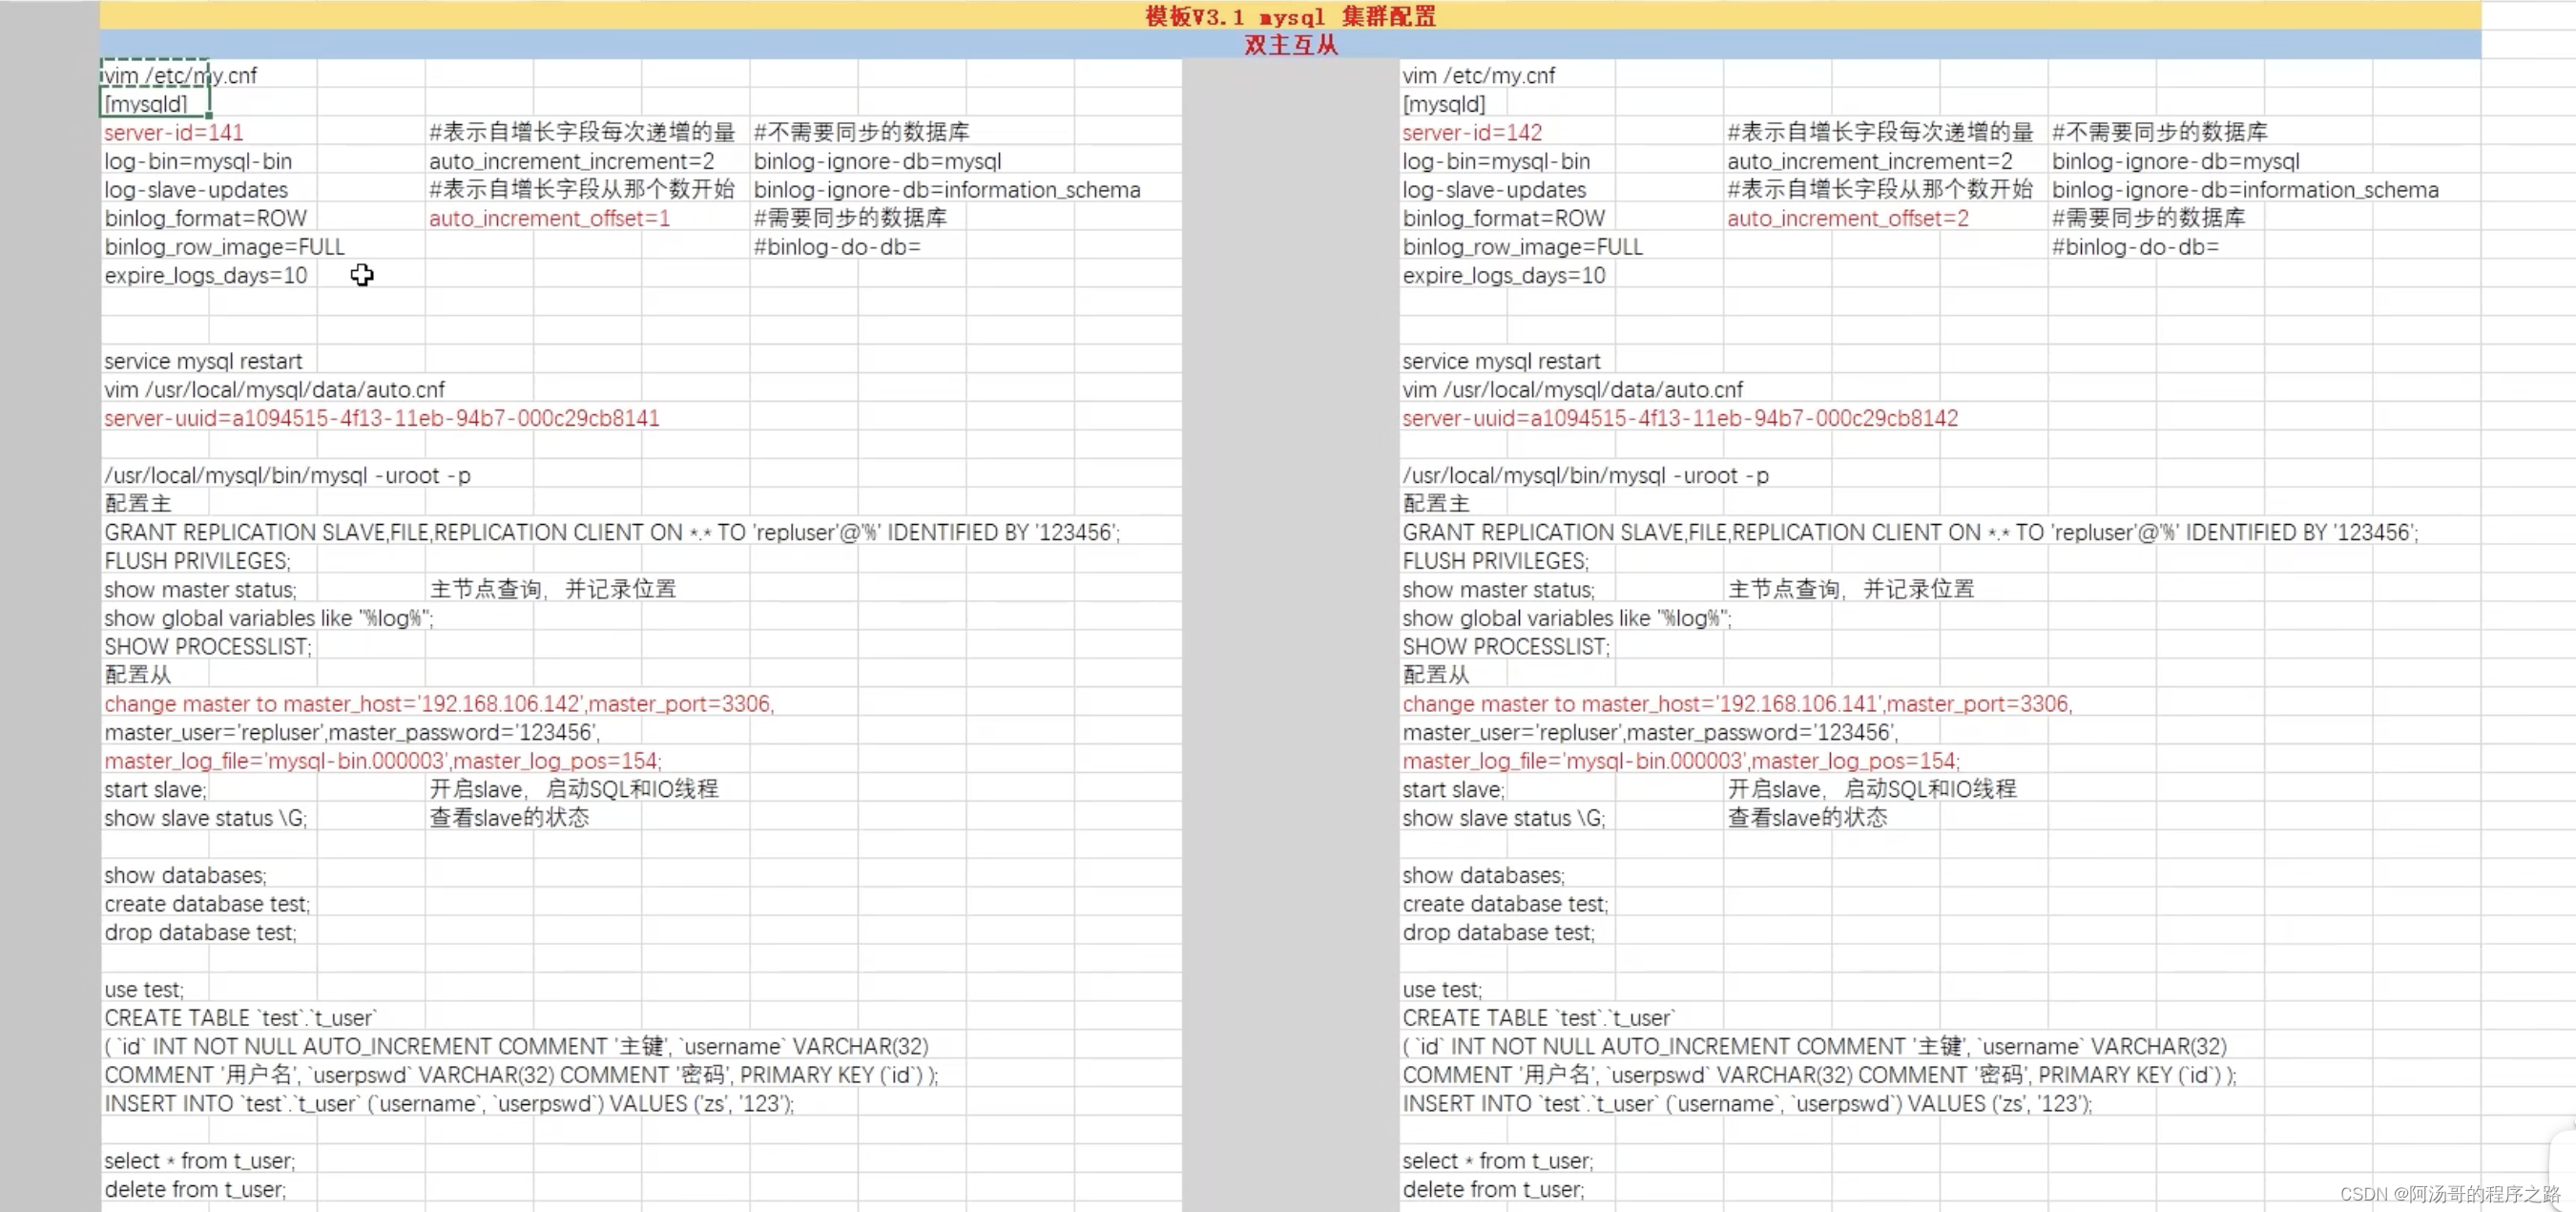The image size is (2576, 1212).
Task: Select the right GRANT REPLICATION SLAVE cell
Action: tap(1910, 533)
